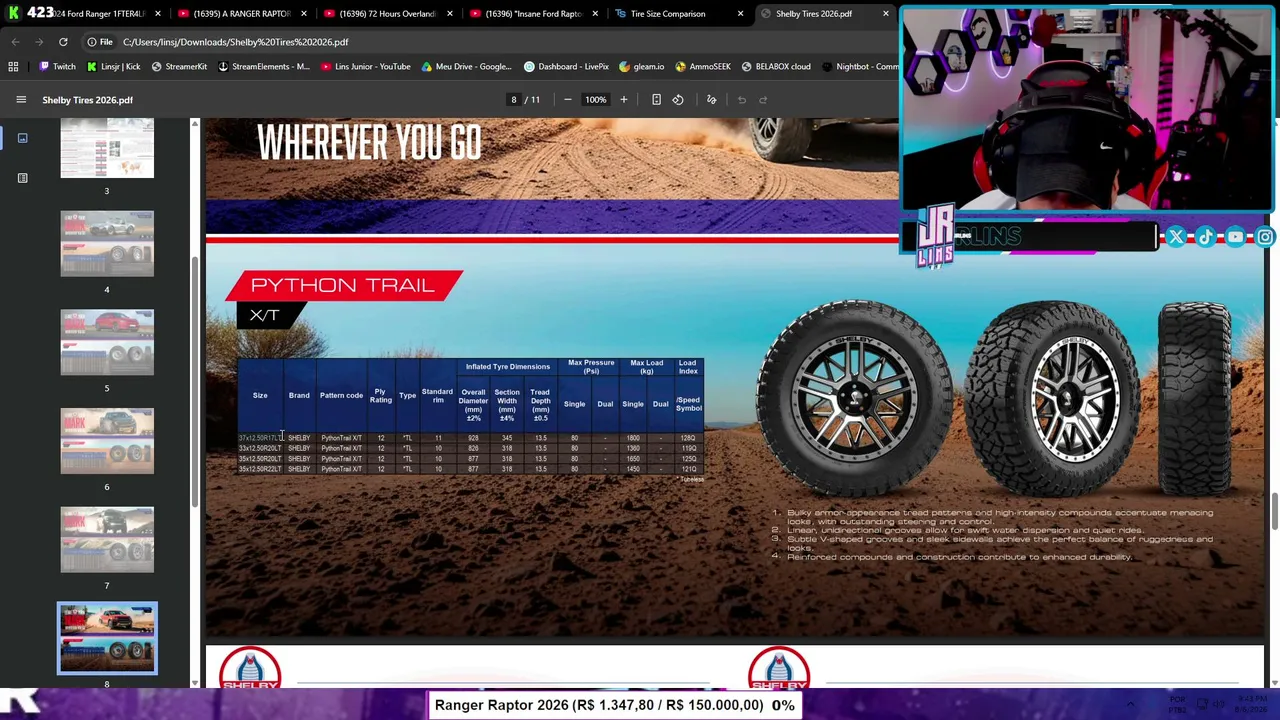Close the 'A RANGER RAPTOR' tab

coord(303,14)
